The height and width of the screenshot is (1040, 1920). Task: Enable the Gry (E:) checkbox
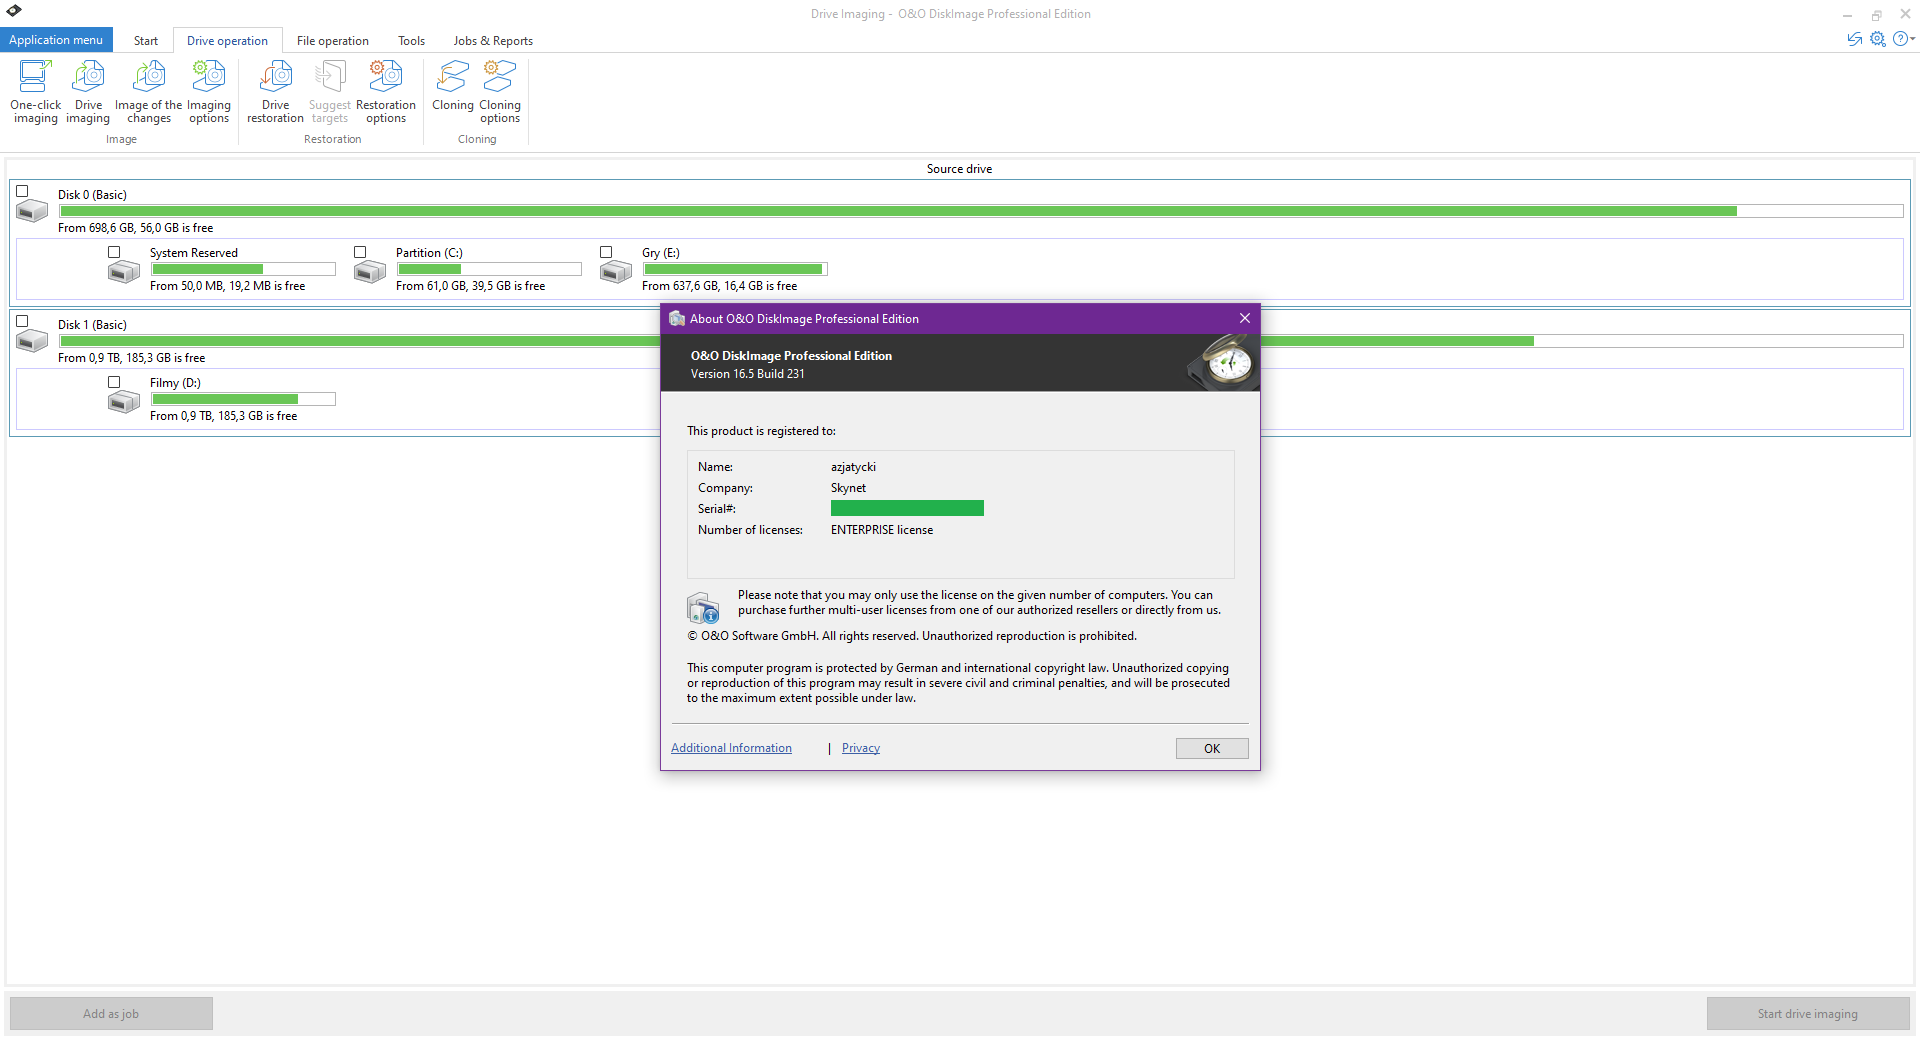[606, 252]
